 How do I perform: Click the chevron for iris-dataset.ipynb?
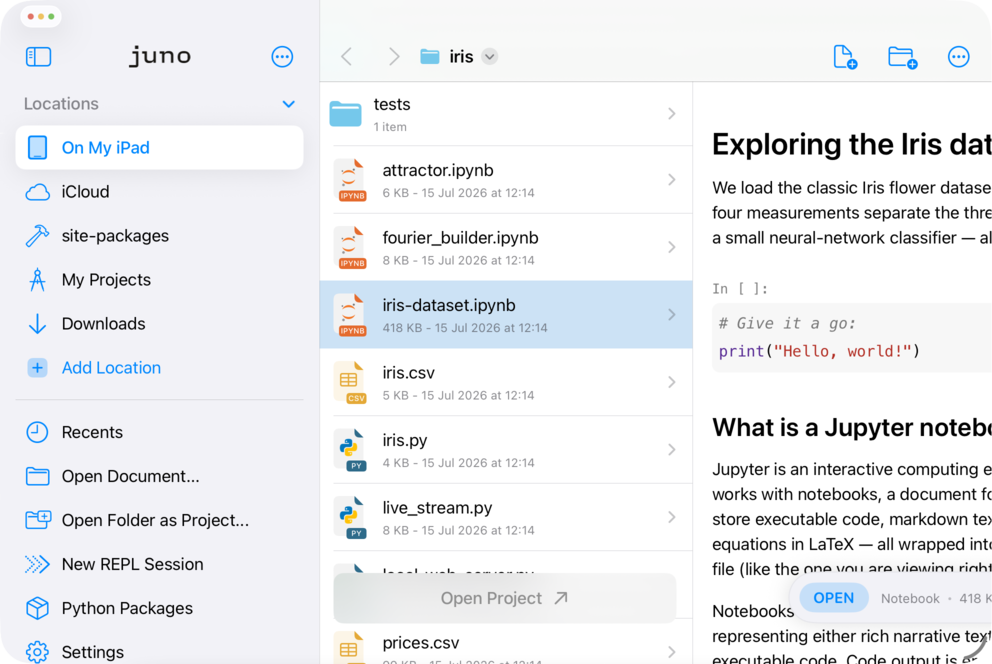click(671, 314)
